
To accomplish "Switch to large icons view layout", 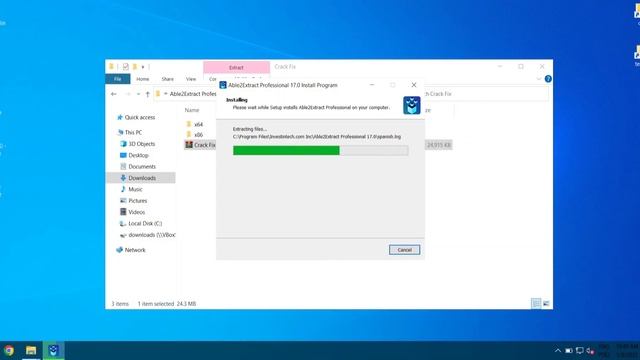I will tap(546, 303).
